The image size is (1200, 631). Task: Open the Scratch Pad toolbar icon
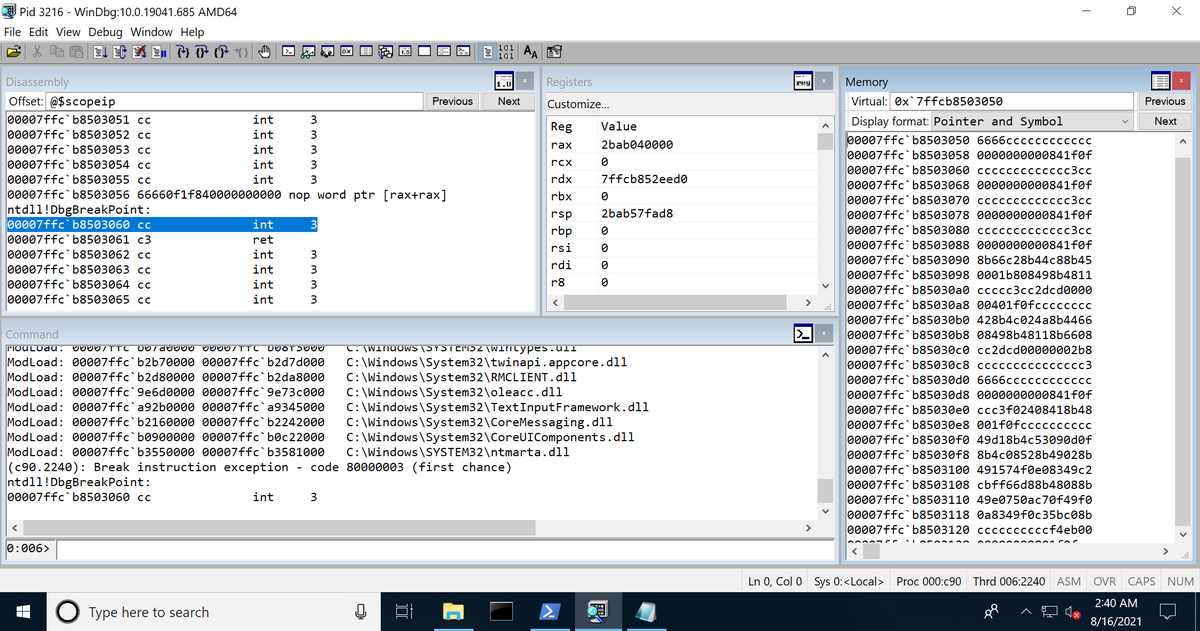(424, 51)
